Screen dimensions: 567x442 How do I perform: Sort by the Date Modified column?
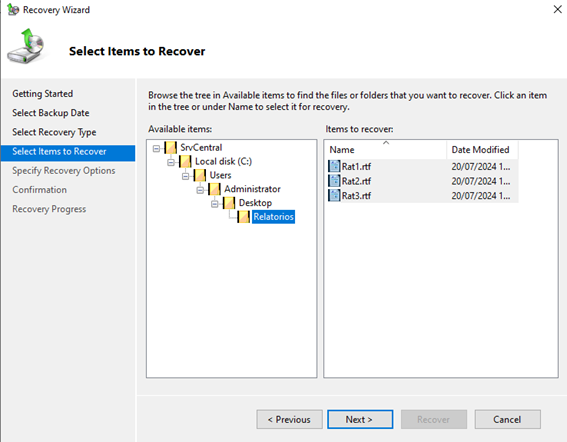tap(482, 150)
